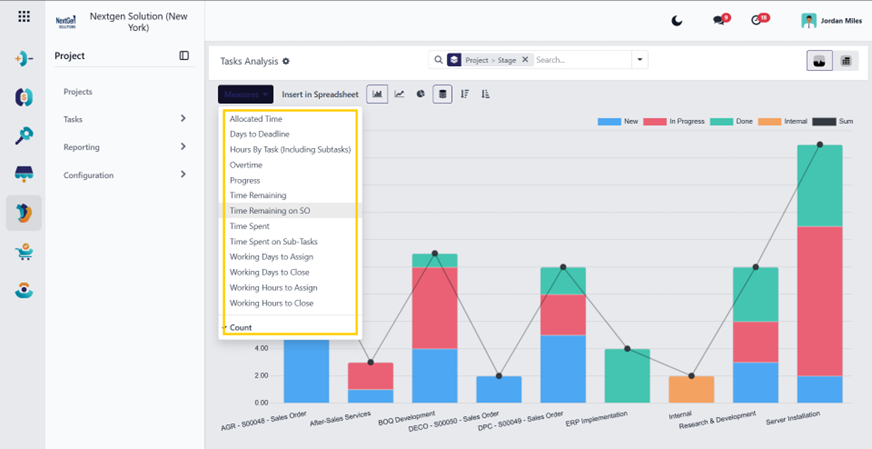Screen dimensions: 872x449
Task: Collapse the Project sidebar panel icon
Action: [x=184, y=56]
